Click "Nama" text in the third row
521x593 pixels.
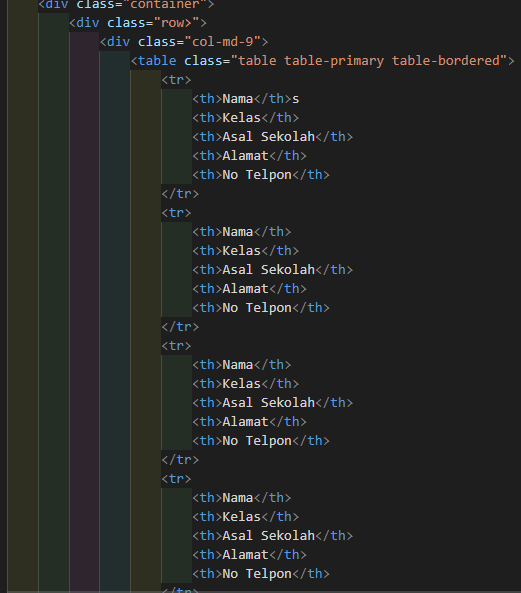(x=238, y=365)
